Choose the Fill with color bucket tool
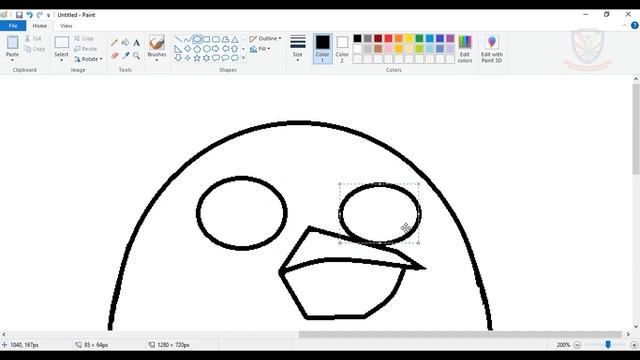 click(x=125, y=42)
